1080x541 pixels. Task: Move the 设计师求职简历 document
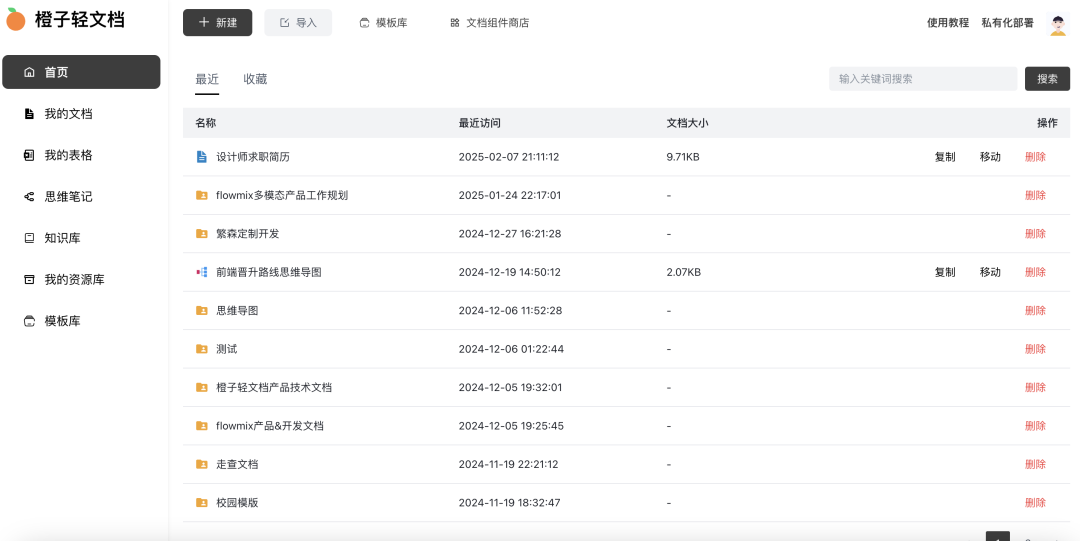tap(990, 157)
